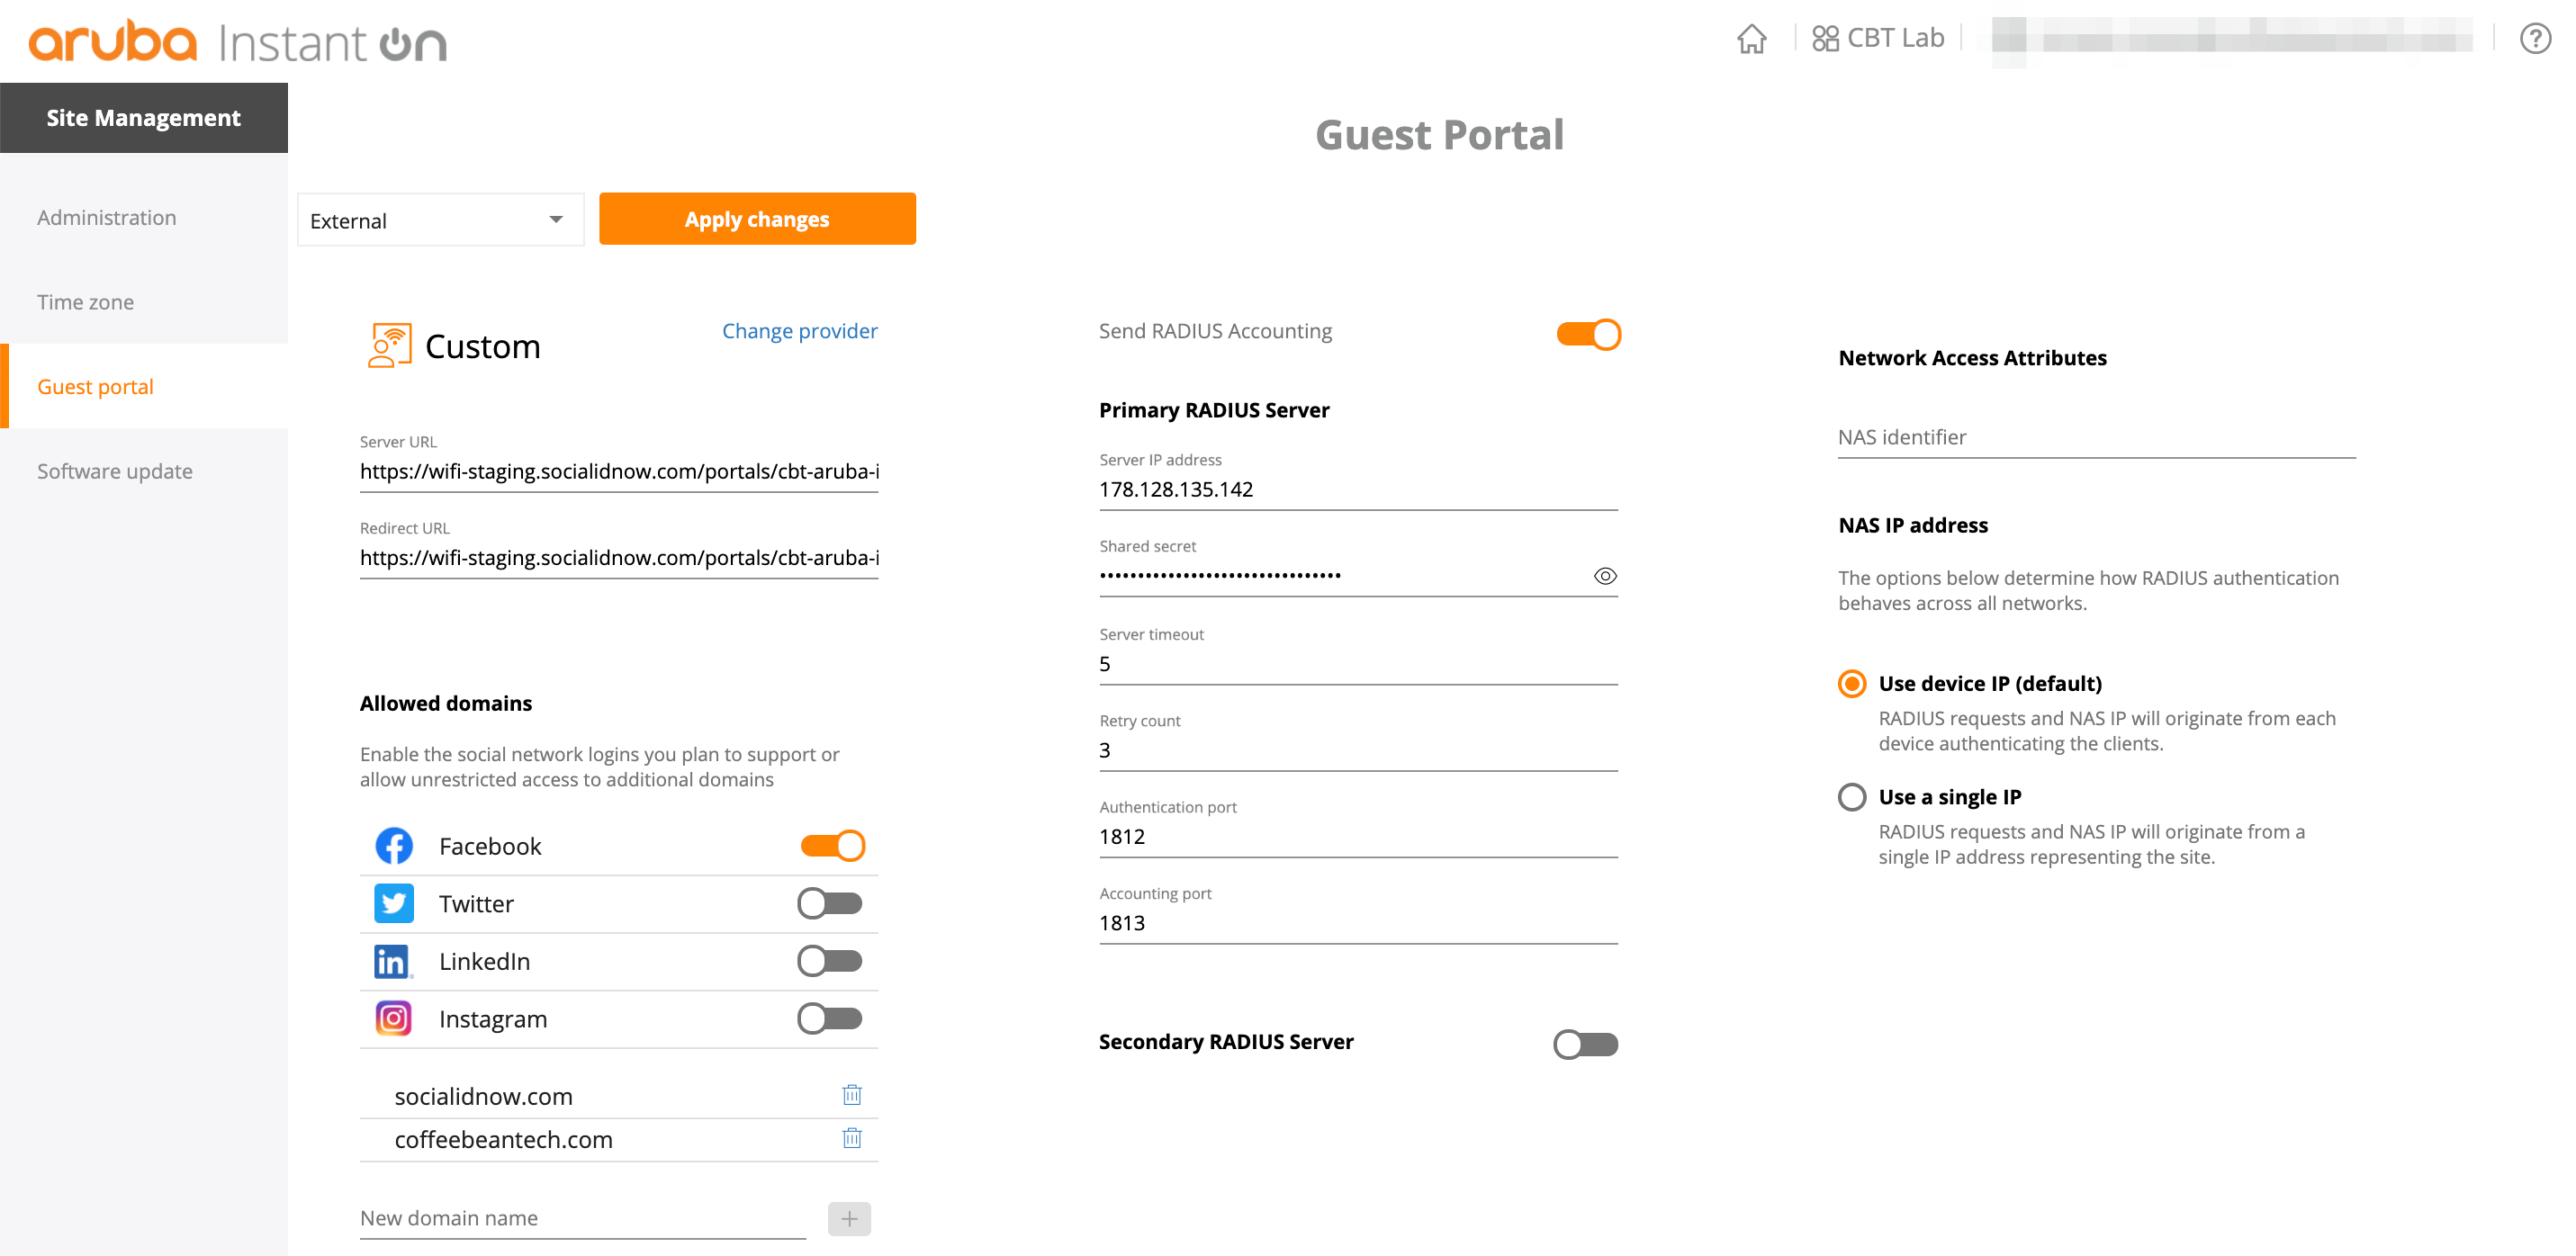2576x1256 pixels.
Task: Click the home icon in header
Action: (x=1751, y=39)
